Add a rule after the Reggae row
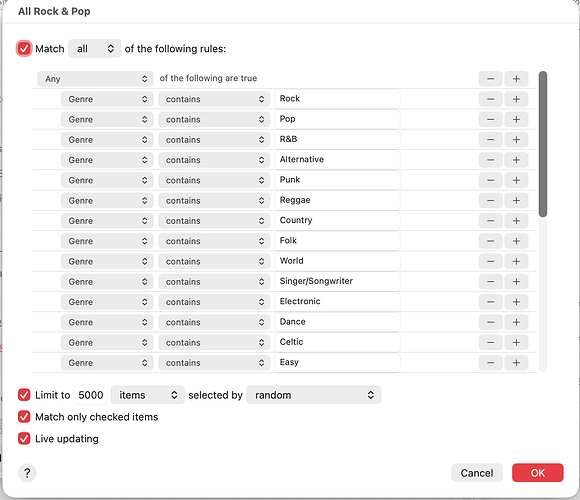580x500 pixels. tap(516, 200)
